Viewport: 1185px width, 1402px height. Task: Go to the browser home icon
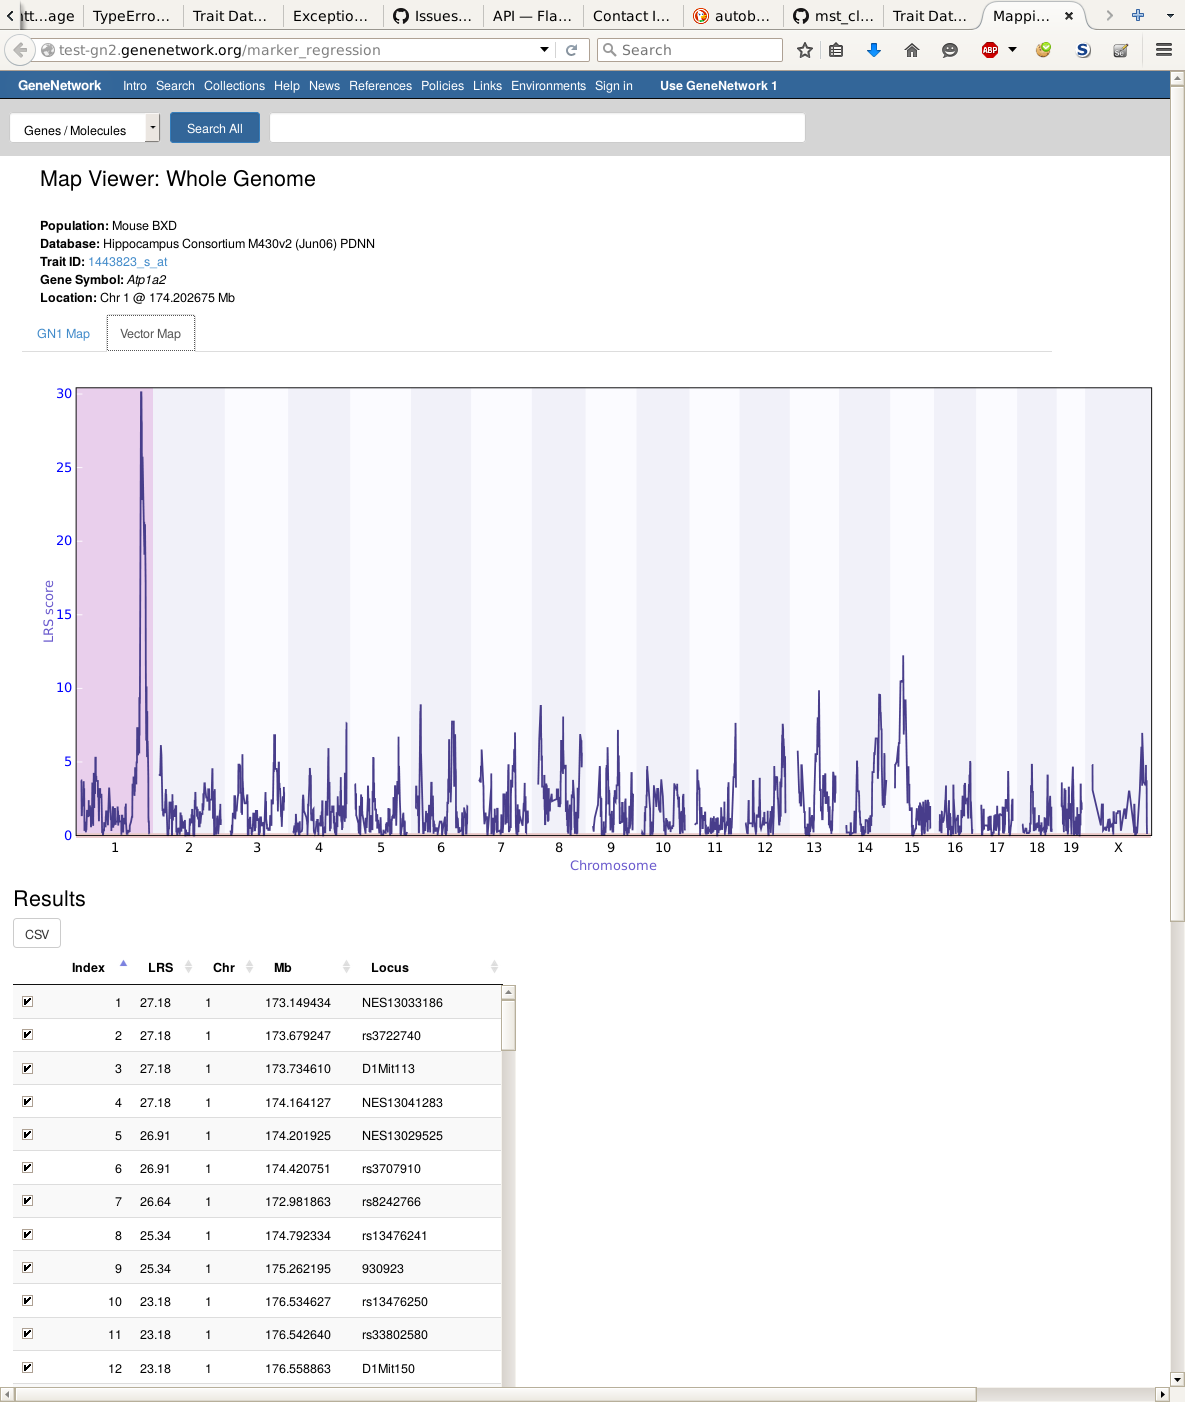click(x=911, y=50)
